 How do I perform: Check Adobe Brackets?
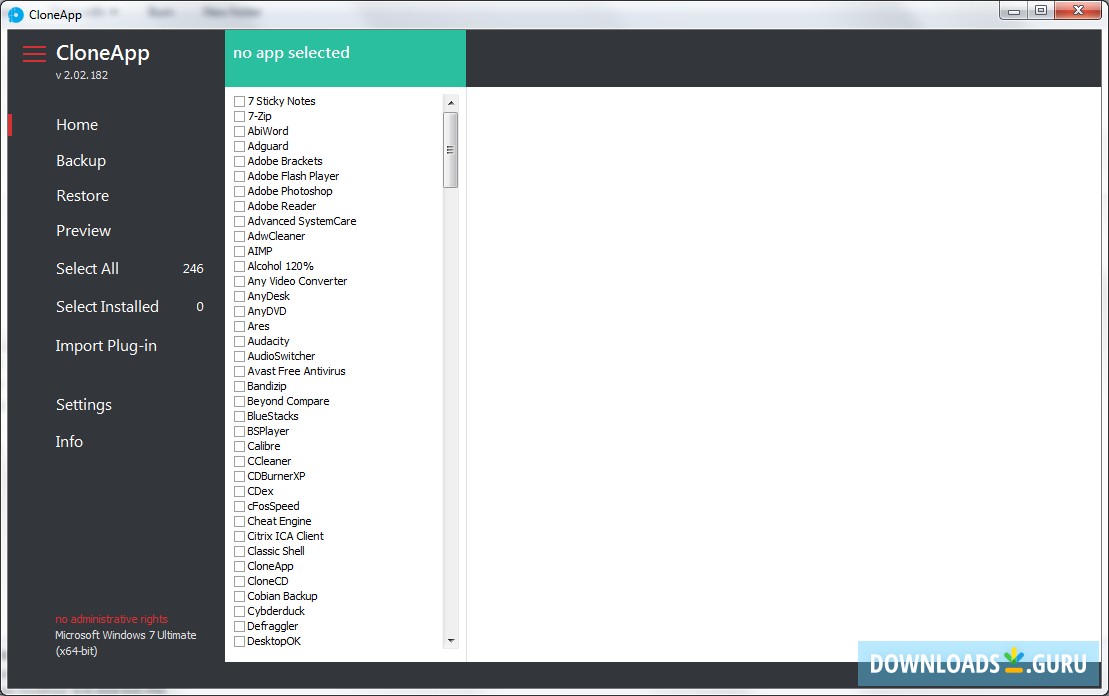coord(239,161)
